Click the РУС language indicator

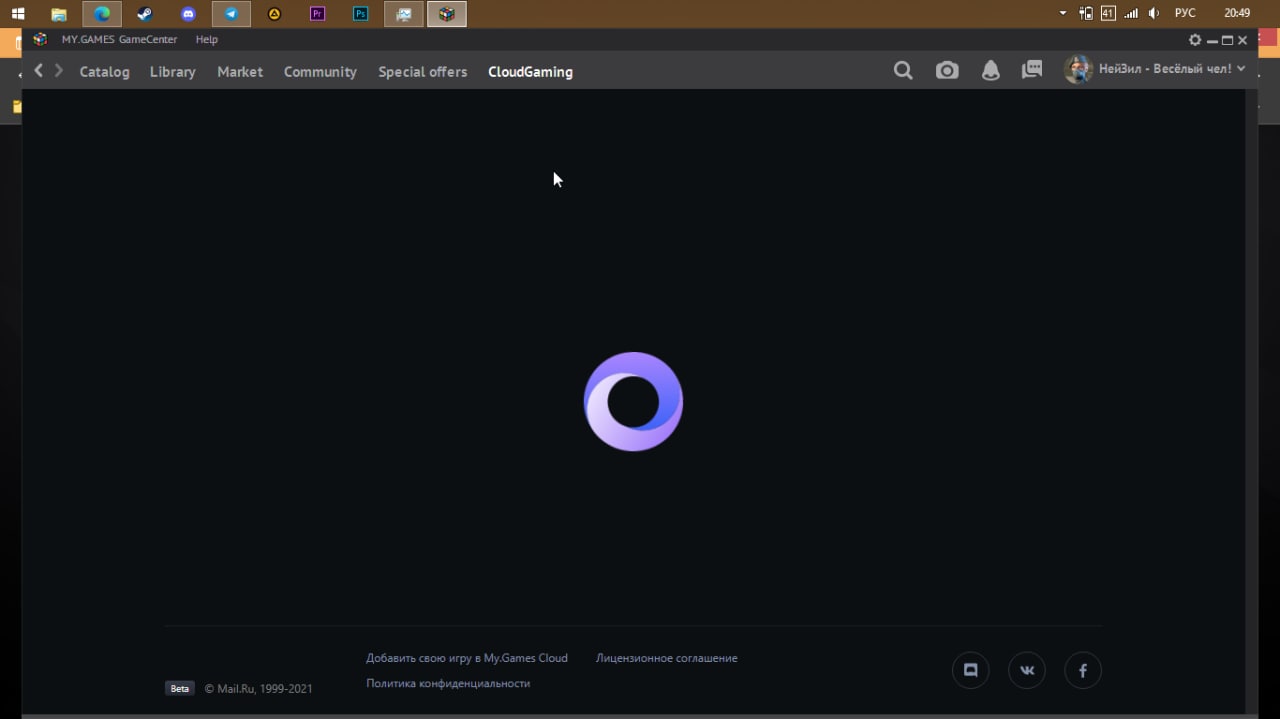tap(1185, 13)
